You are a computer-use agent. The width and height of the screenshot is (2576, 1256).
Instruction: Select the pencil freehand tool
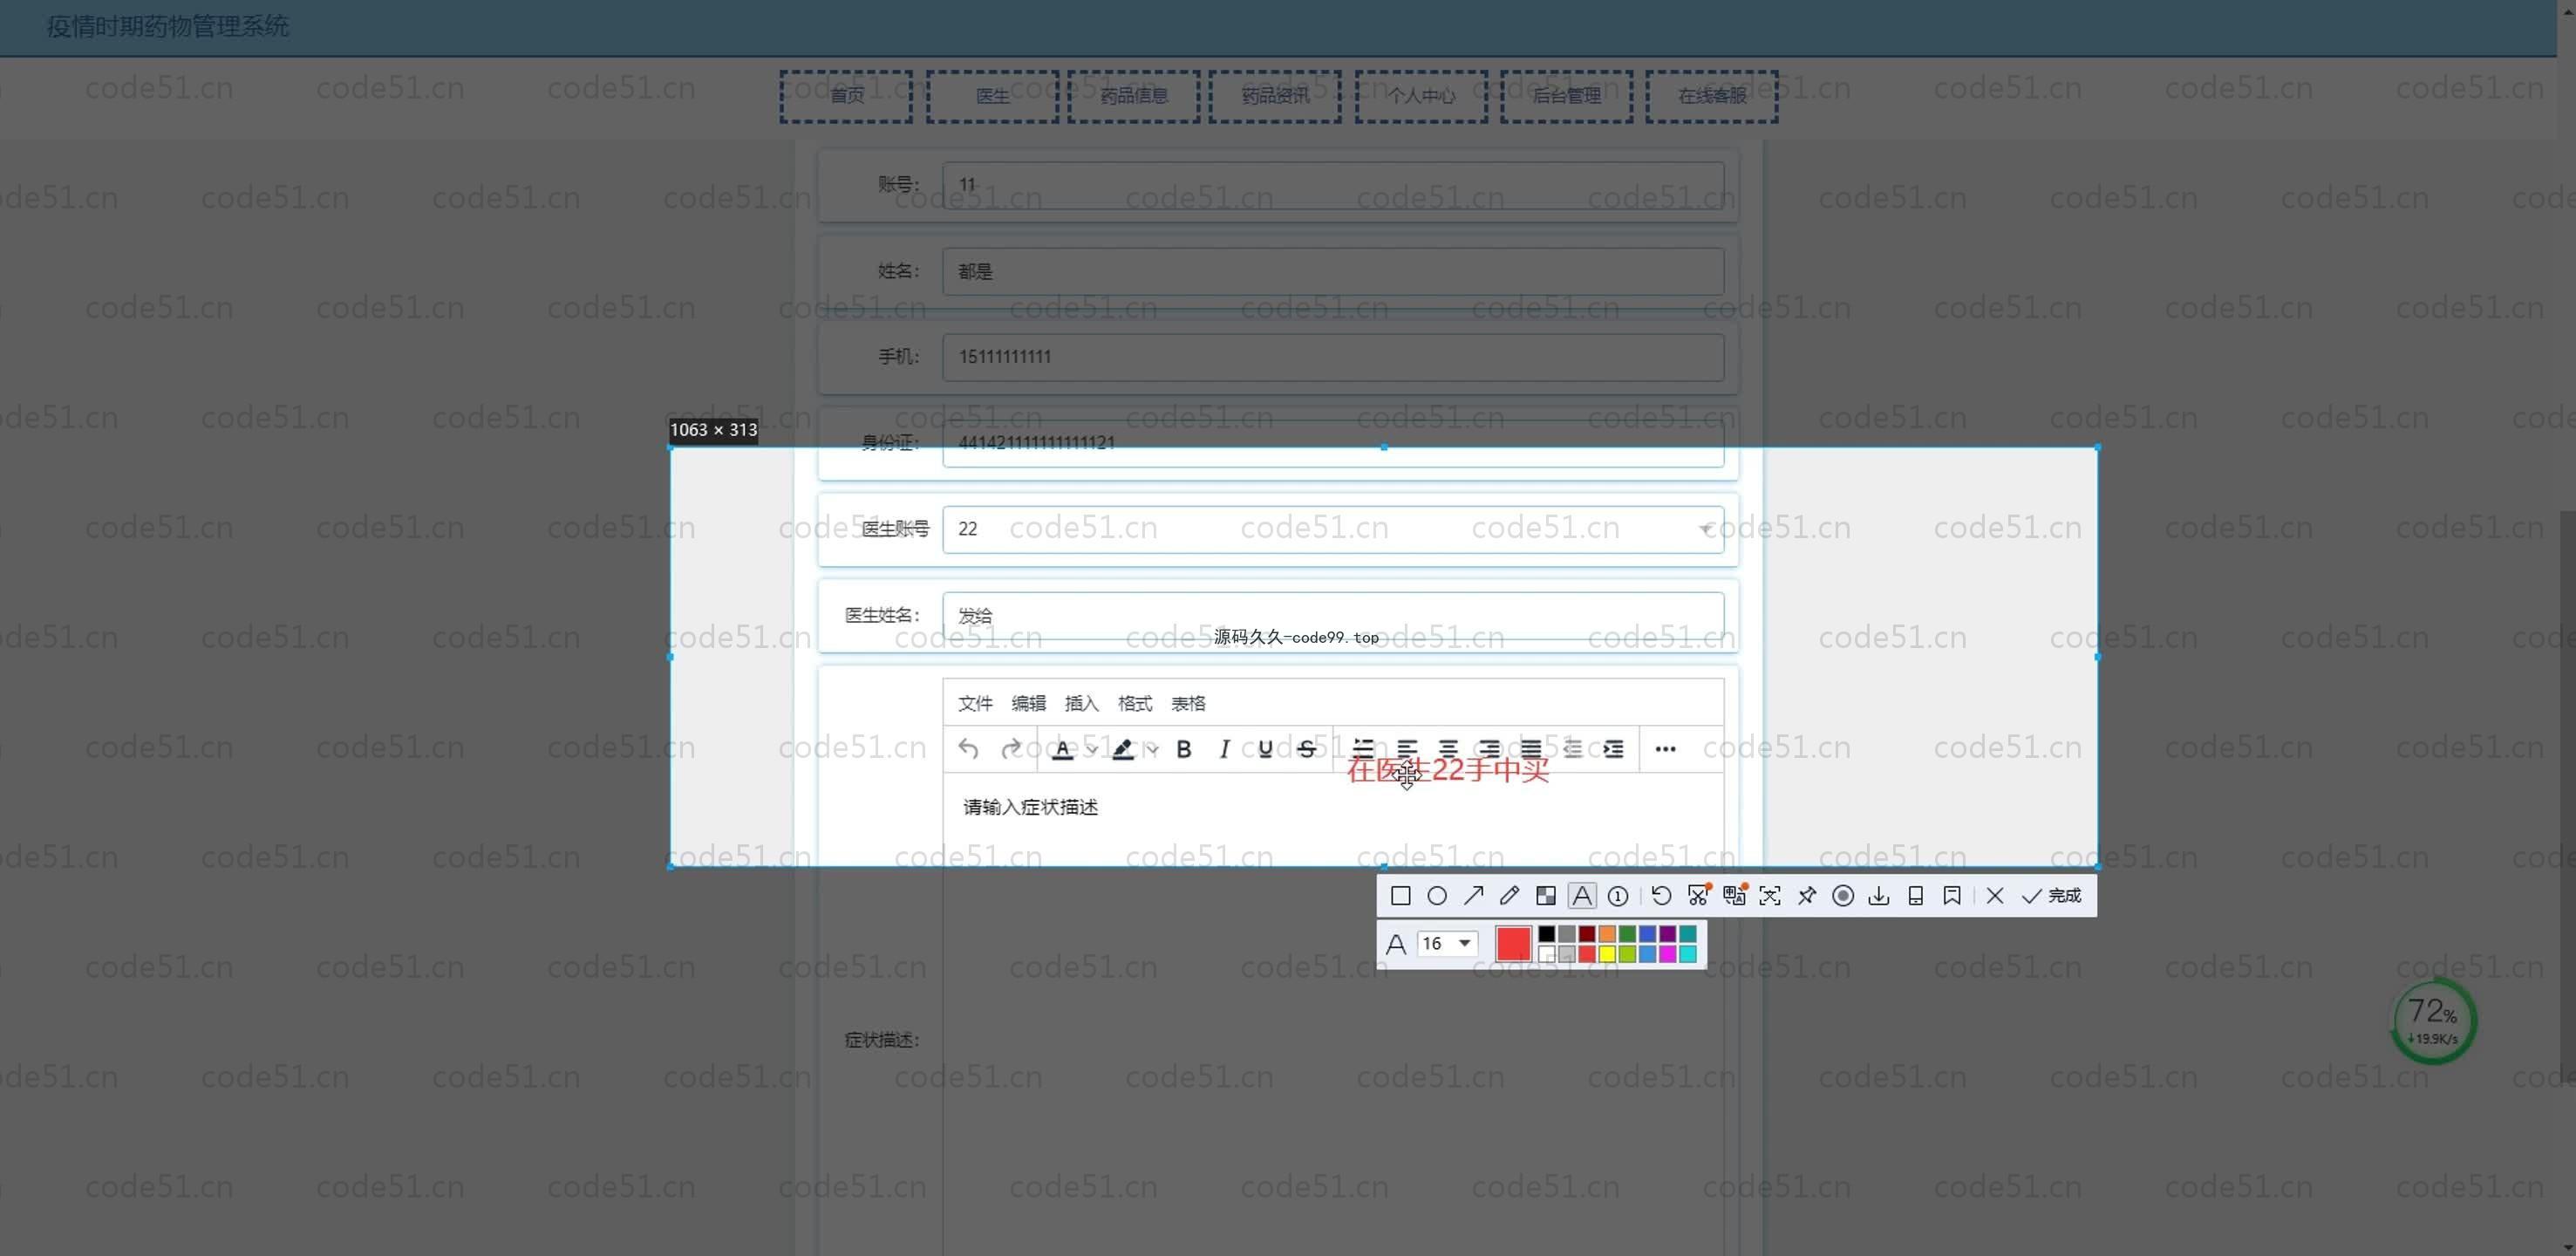click(x=1509, y=896)
